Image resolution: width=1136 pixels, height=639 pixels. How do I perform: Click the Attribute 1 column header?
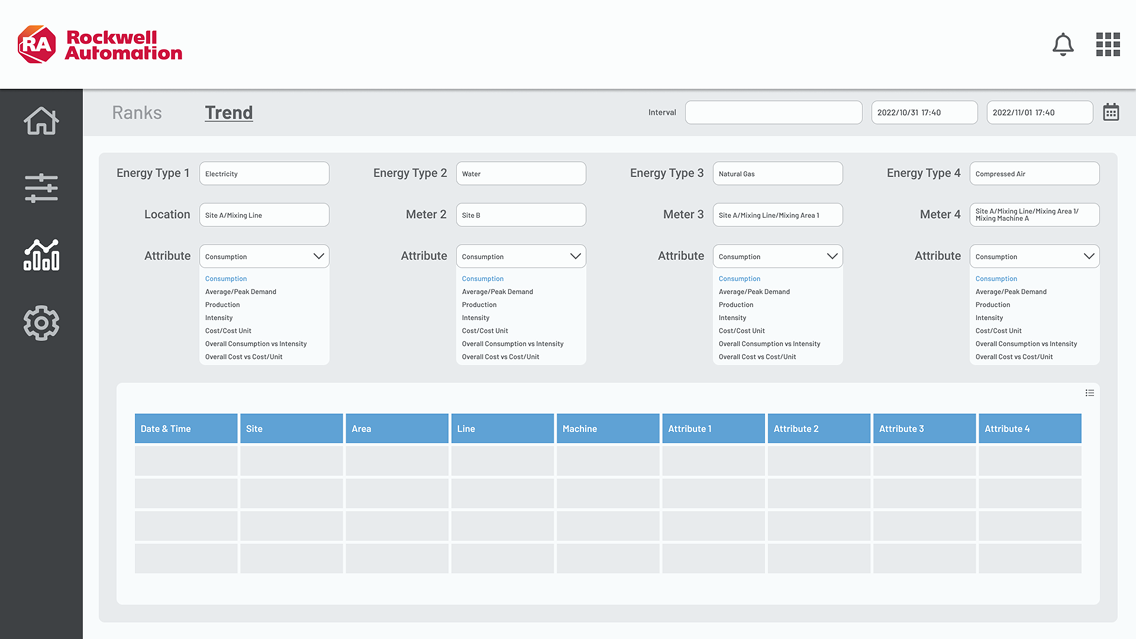pyautogui.click(x=714, y=428)
